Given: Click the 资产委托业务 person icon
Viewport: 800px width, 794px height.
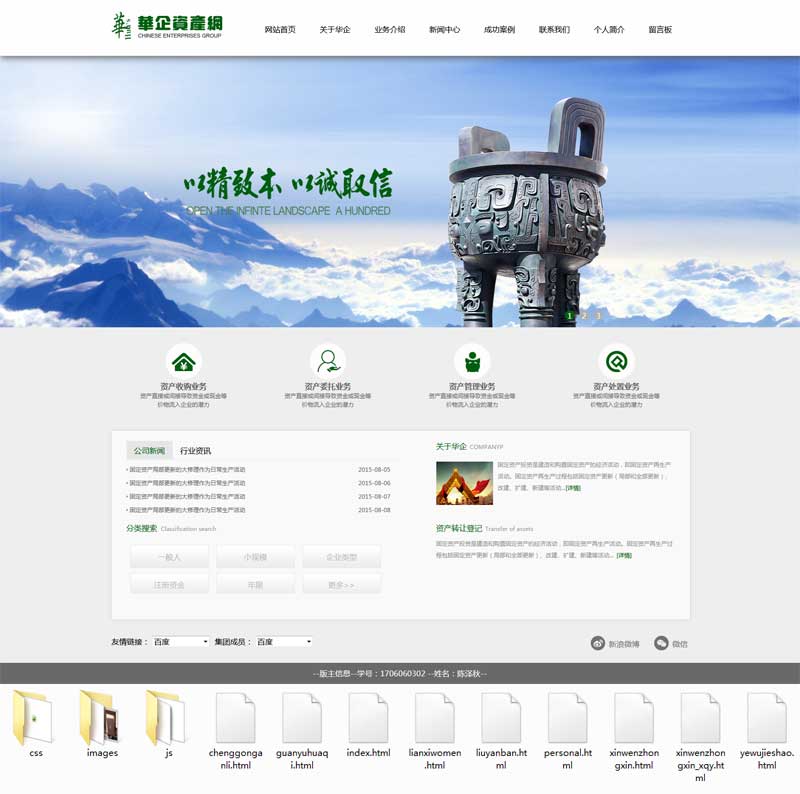Looking at the screenshot, I should click(327, 361).
